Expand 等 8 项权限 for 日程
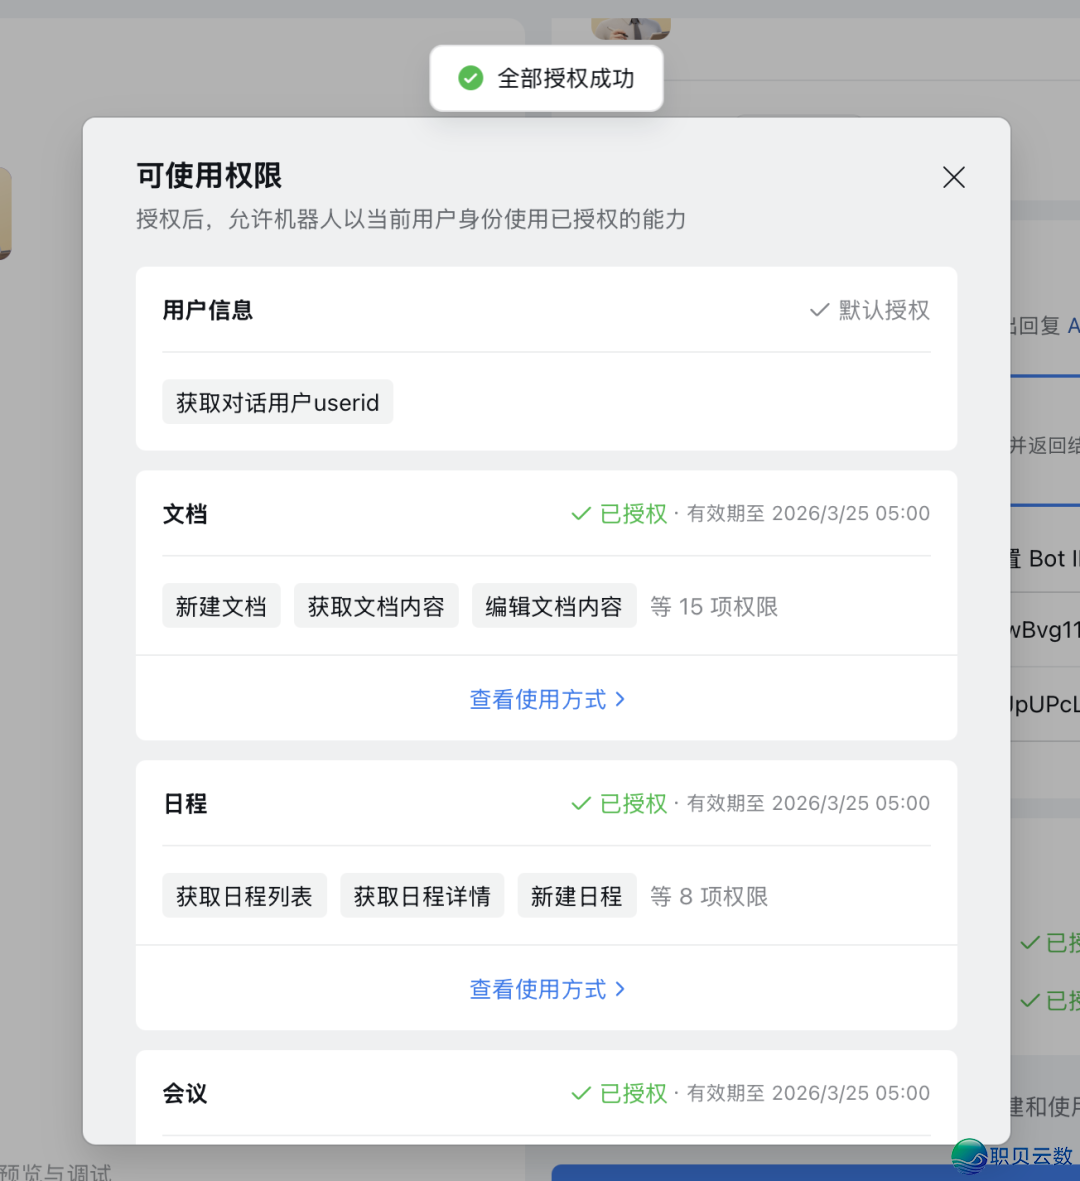The width and height of the screenshot is (1080, 1181). [708, 896]
